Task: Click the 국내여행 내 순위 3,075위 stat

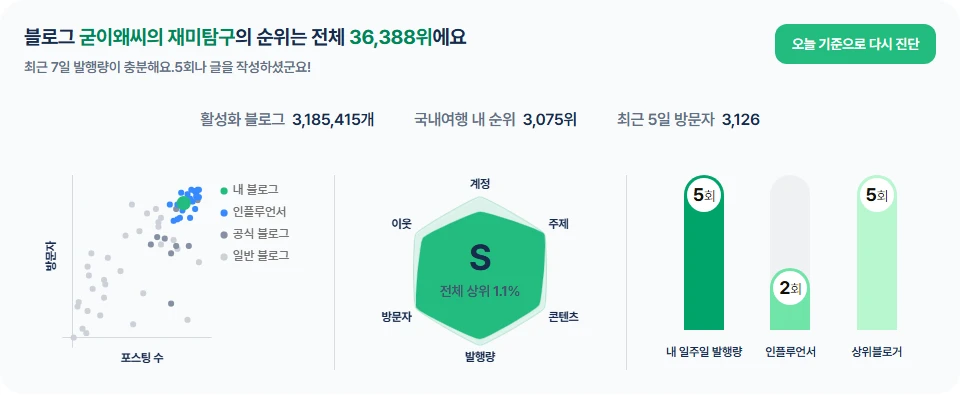Action: (x=495, y=119)
